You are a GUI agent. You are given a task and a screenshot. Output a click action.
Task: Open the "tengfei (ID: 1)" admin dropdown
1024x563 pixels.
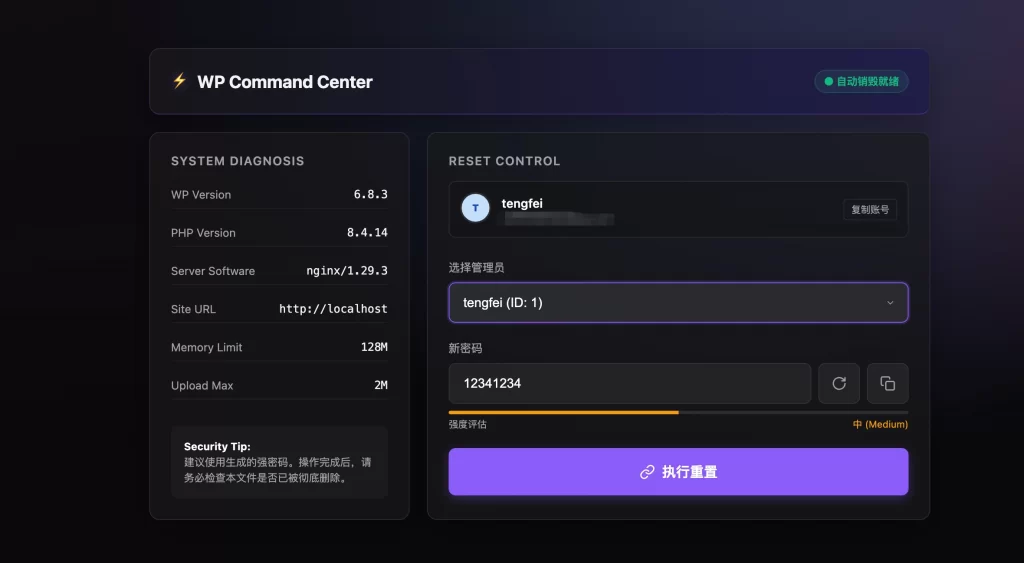pyautogui.click(x=677, y=303)
